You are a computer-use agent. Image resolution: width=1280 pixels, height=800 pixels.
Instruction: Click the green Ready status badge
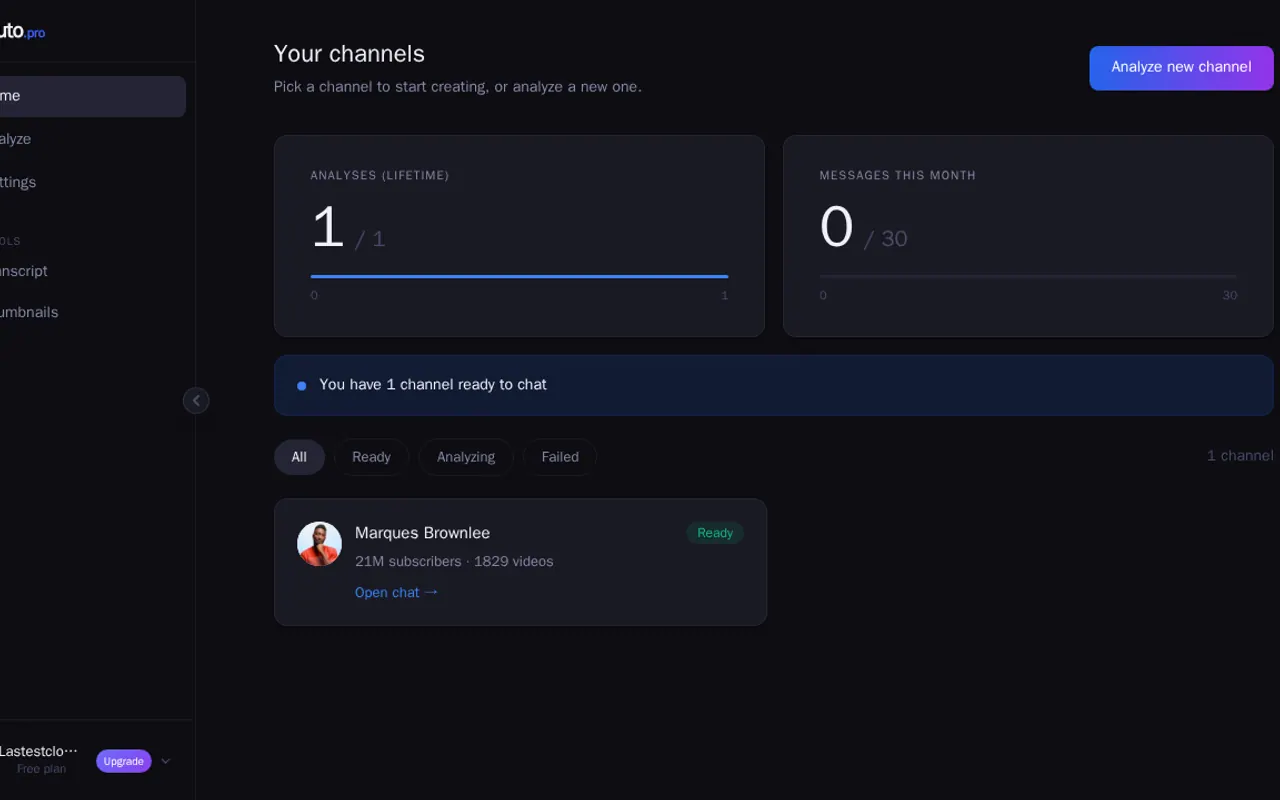715,533
